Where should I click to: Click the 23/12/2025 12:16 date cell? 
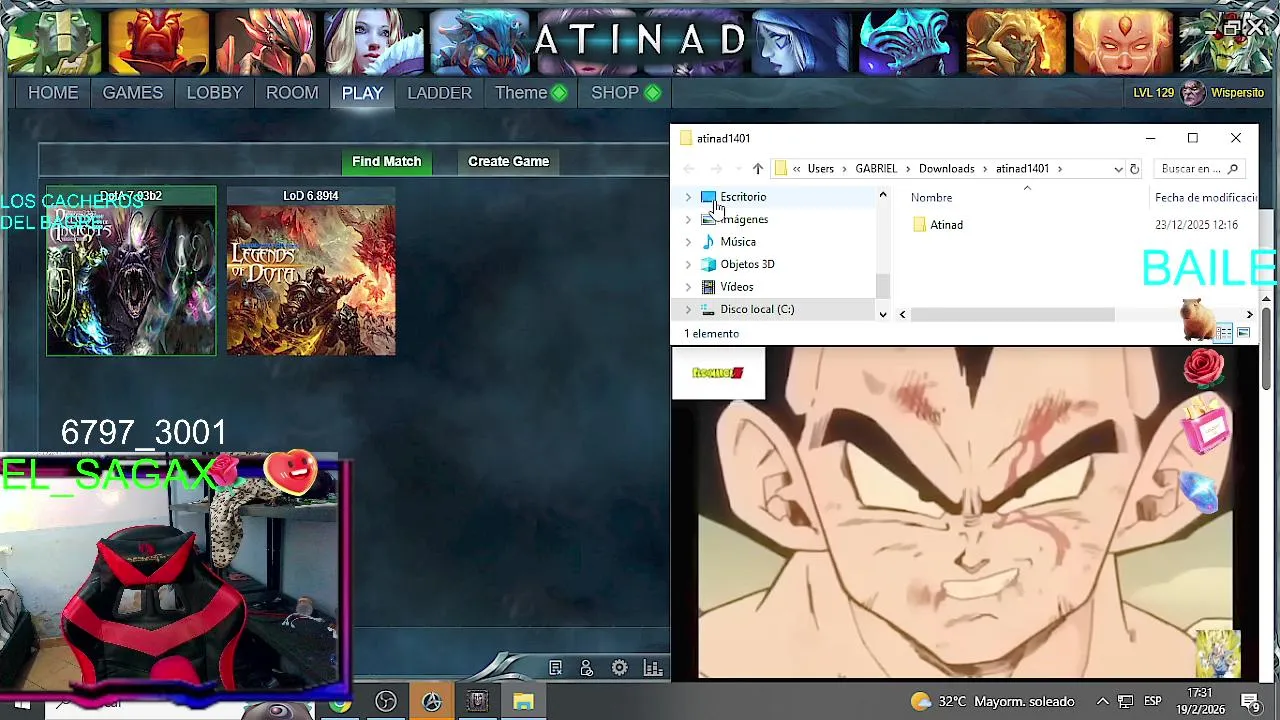click(1196, 225)
